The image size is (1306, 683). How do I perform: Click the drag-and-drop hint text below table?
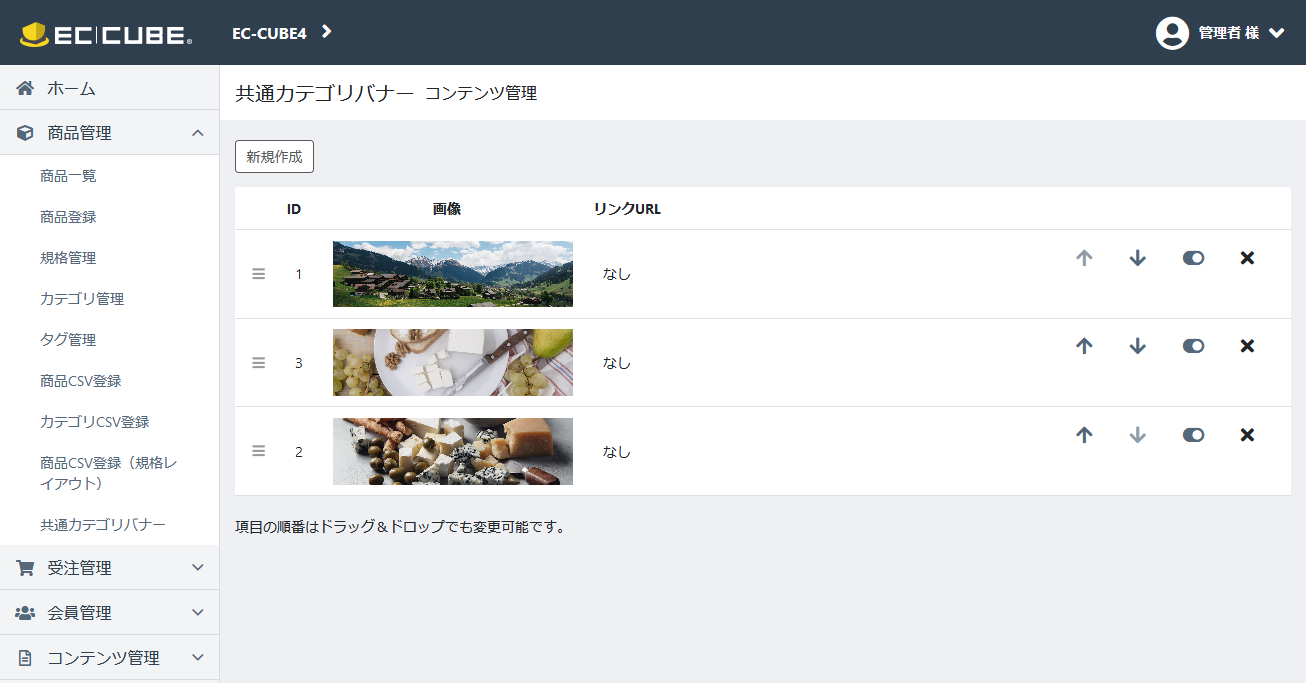402,527
